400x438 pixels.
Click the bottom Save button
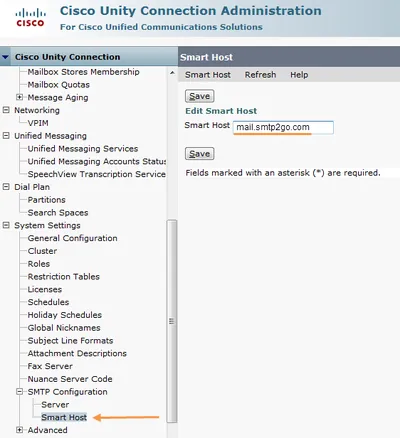coord(199,154)
